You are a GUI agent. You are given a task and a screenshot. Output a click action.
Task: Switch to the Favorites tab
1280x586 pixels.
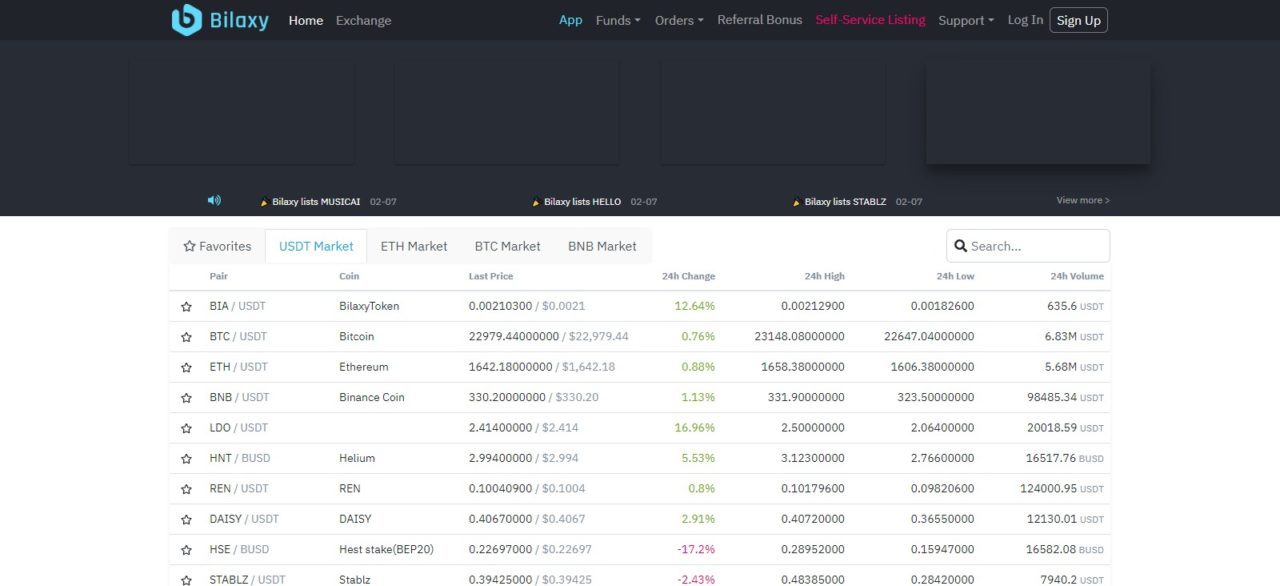(x=217, y=246)
